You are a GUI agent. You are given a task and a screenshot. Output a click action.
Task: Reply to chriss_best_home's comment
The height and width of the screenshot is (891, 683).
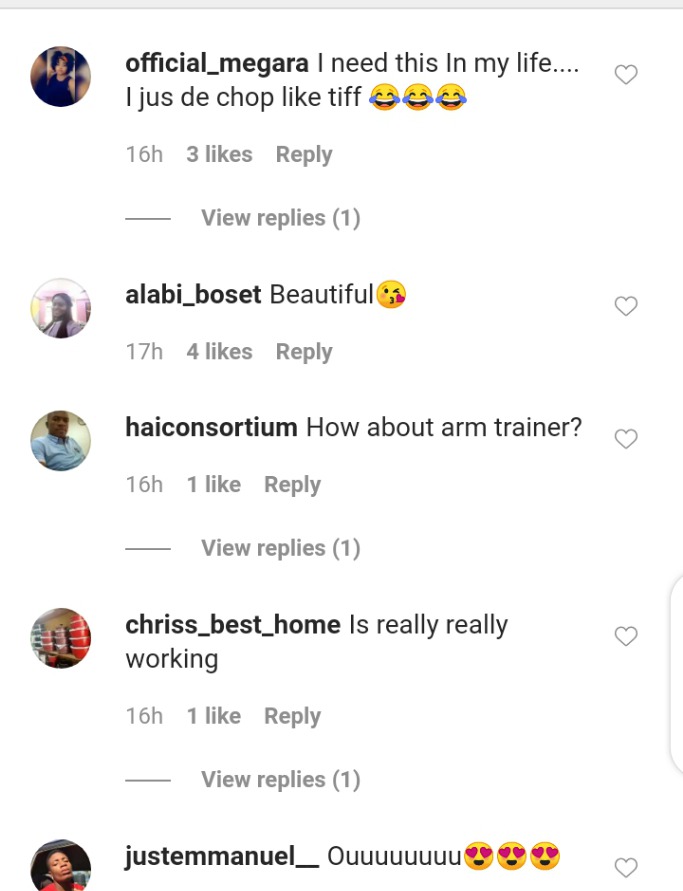pos(293,716)
